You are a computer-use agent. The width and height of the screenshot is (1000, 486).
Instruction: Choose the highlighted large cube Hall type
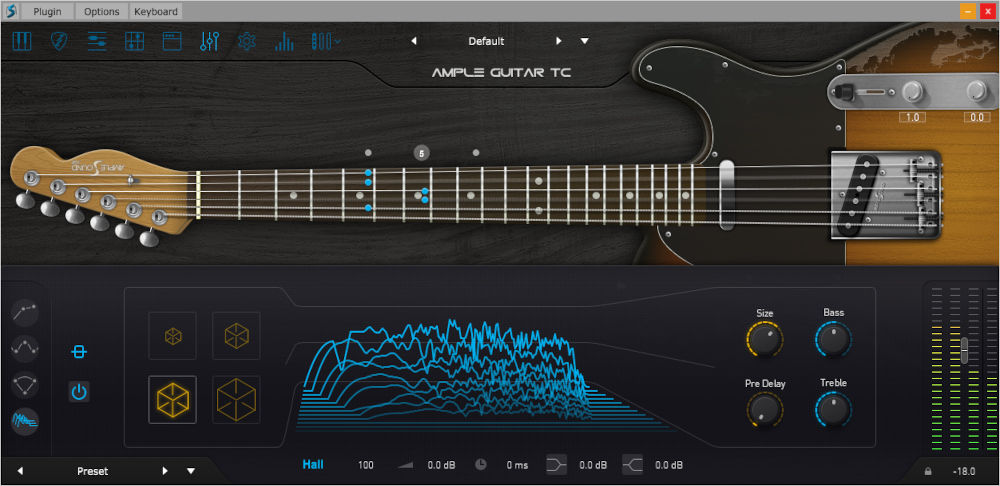pos(173,400)
